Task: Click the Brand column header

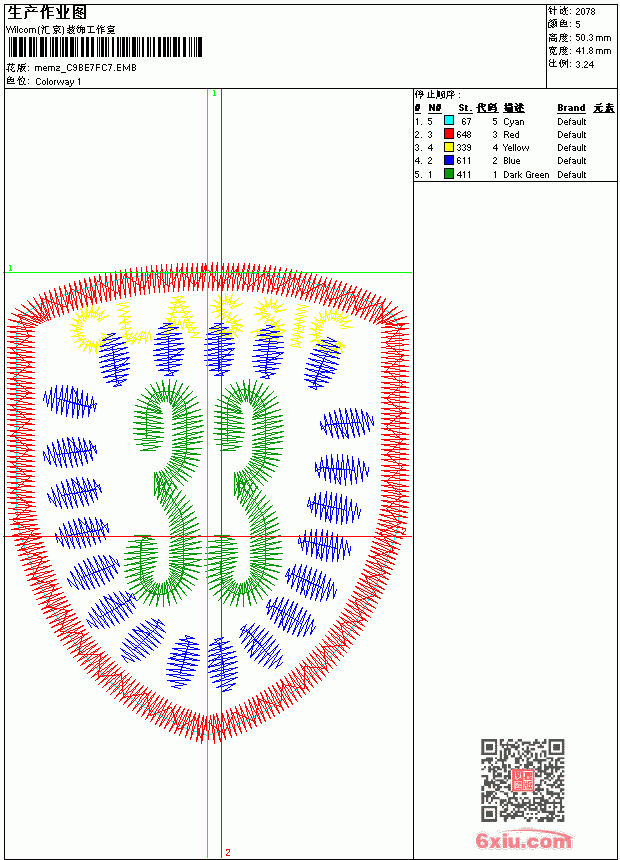Action: point(571,108)
